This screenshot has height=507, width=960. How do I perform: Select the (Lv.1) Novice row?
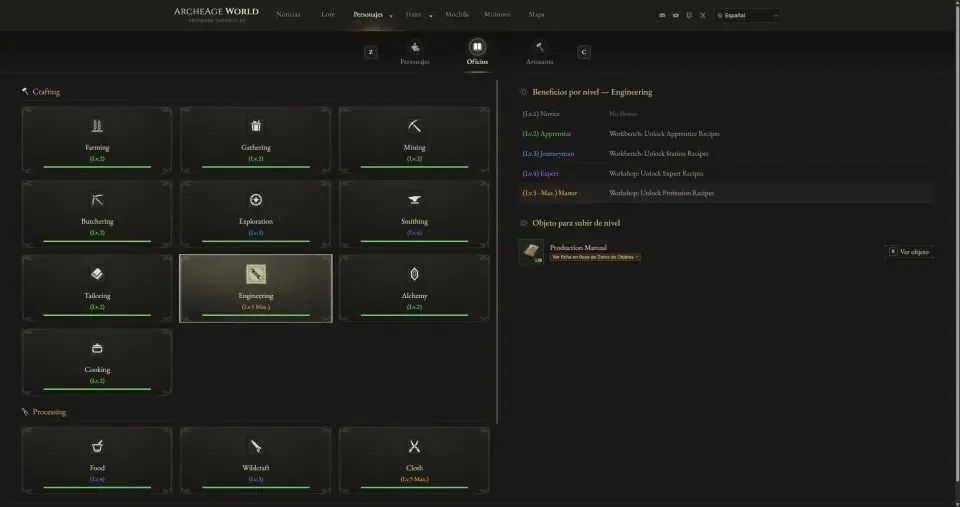click(726, 114)
